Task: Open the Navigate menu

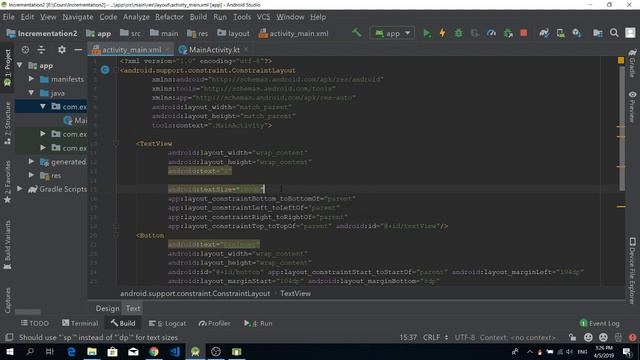Action: pyautogui.click(x=78, y=17)
